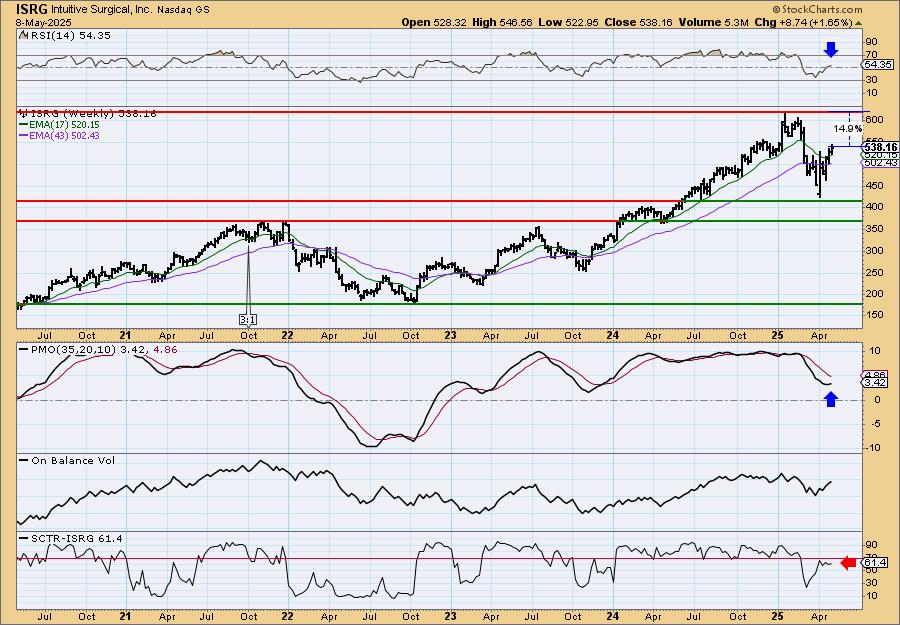Click the green up-triangle beside the Chg value

(x=859, y=23)
